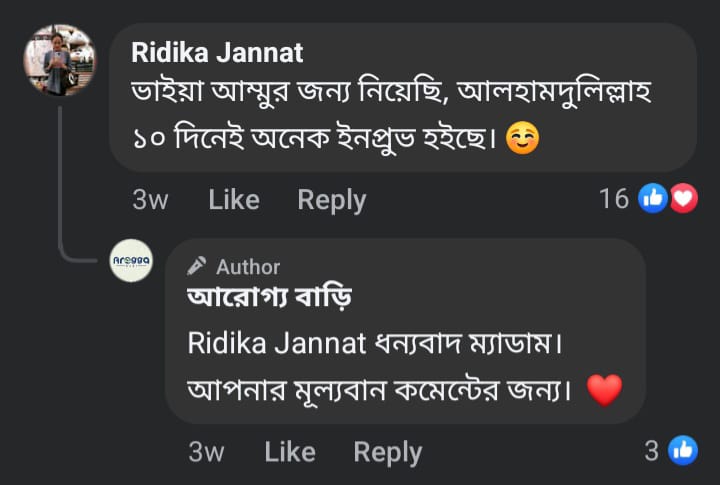Click the Author badge label
This screenshot has height=485, width=720.
pyautogui.click(x=248, y=267)
